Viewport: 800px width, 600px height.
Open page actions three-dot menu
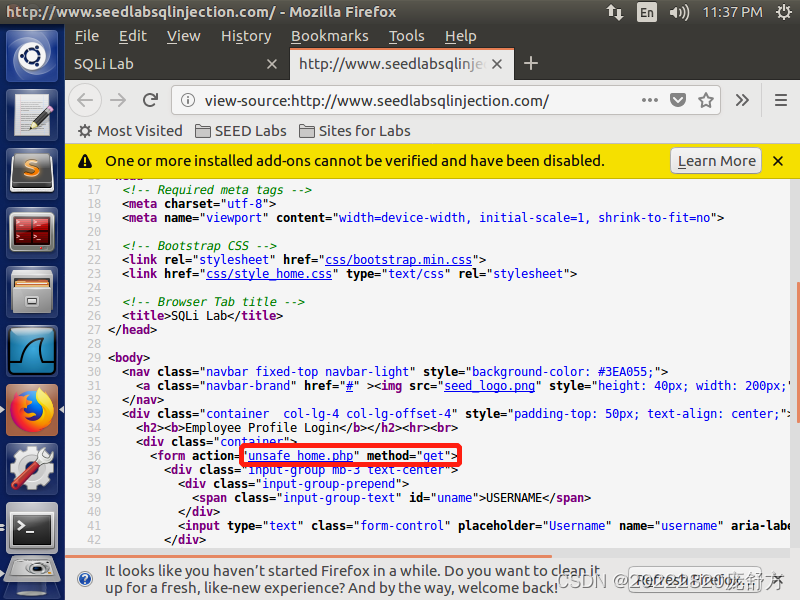click(649, 100)
